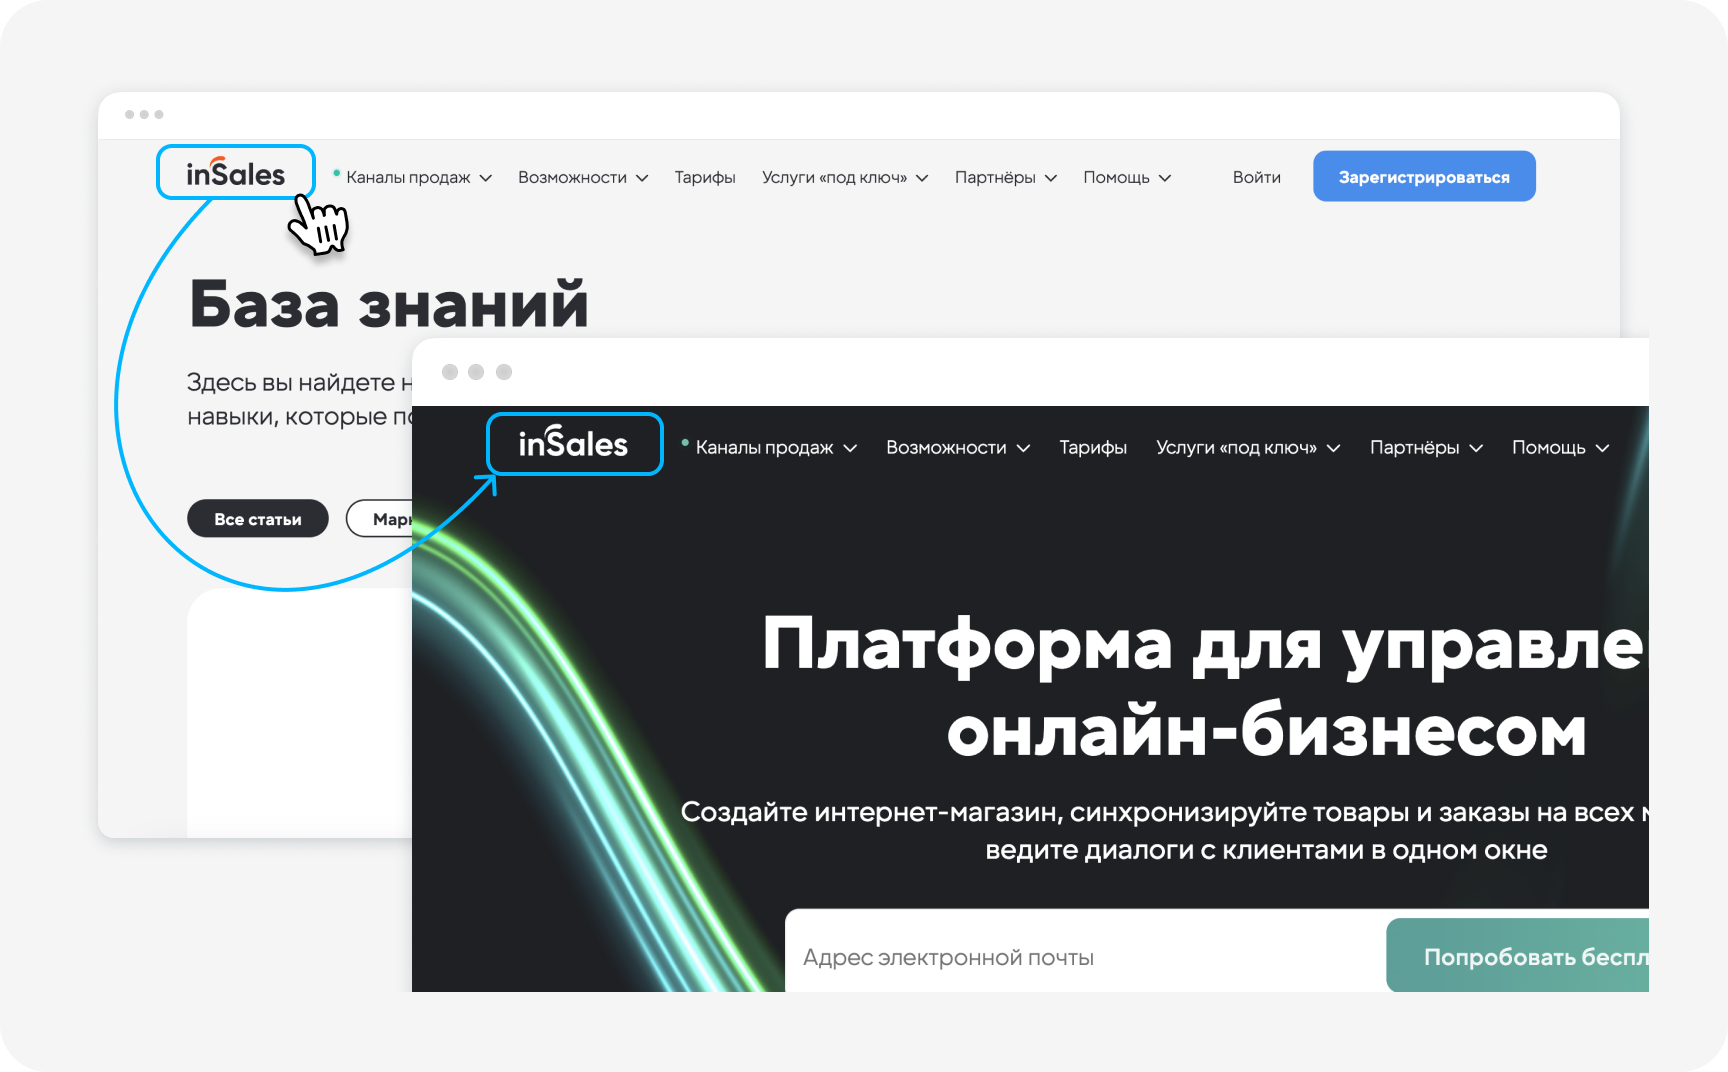This screenshot has height=1072, width=1728.
Task: Expand Возможности in the knowledge base window
Action: 583,177
